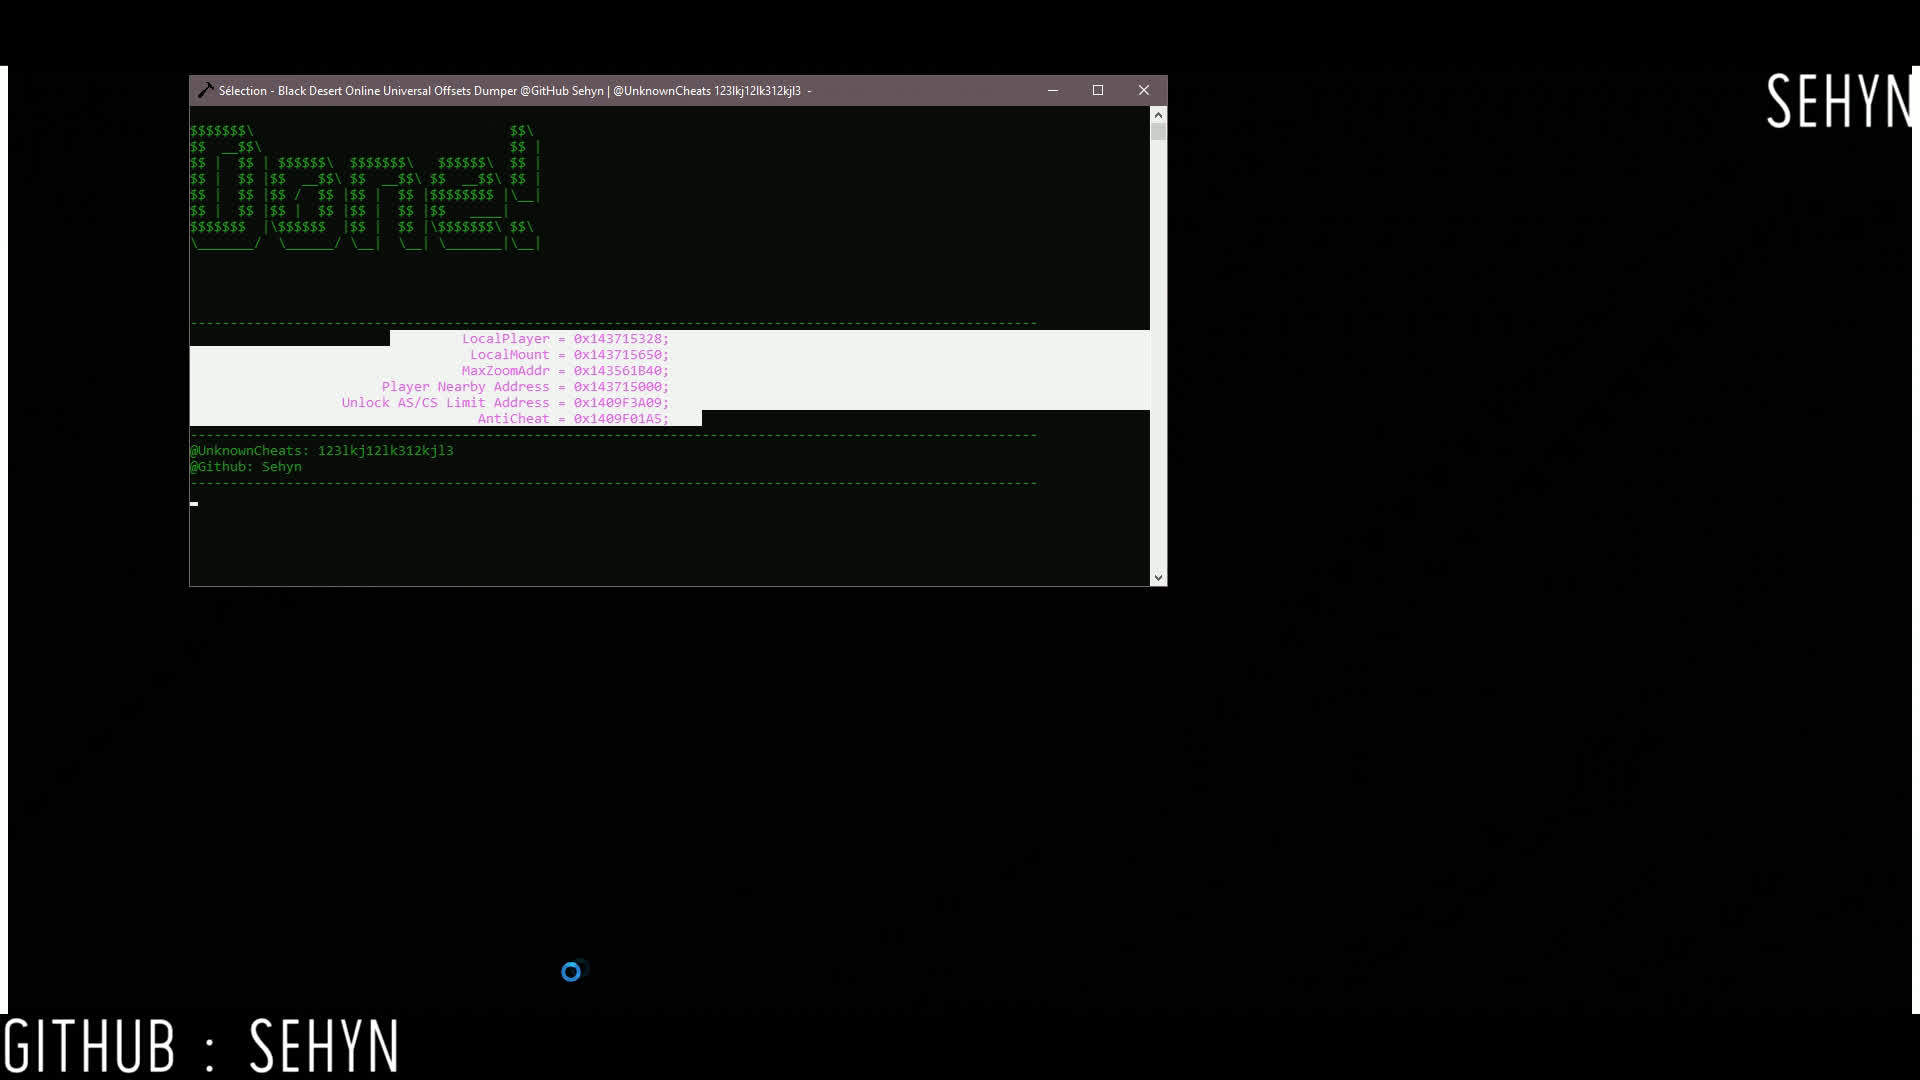Select the minimize icon on the console window
Screen dimensions: 1920x1080
point(1052,90)
